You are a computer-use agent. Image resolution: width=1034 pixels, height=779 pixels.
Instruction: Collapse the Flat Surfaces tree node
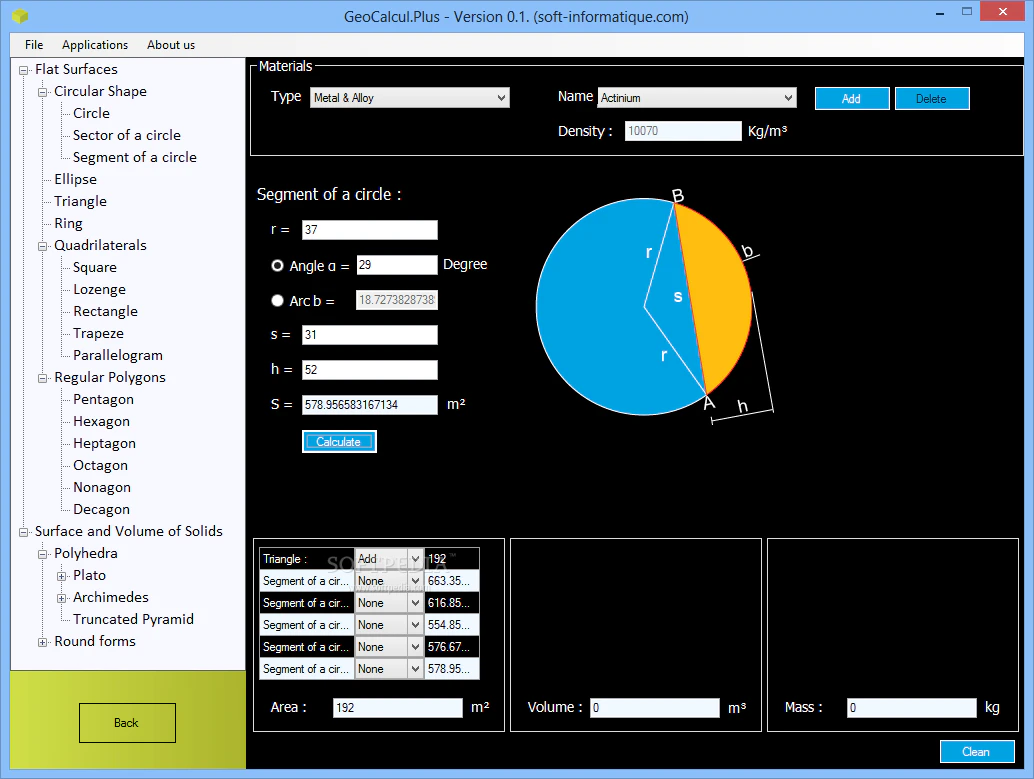click(24, 70)
